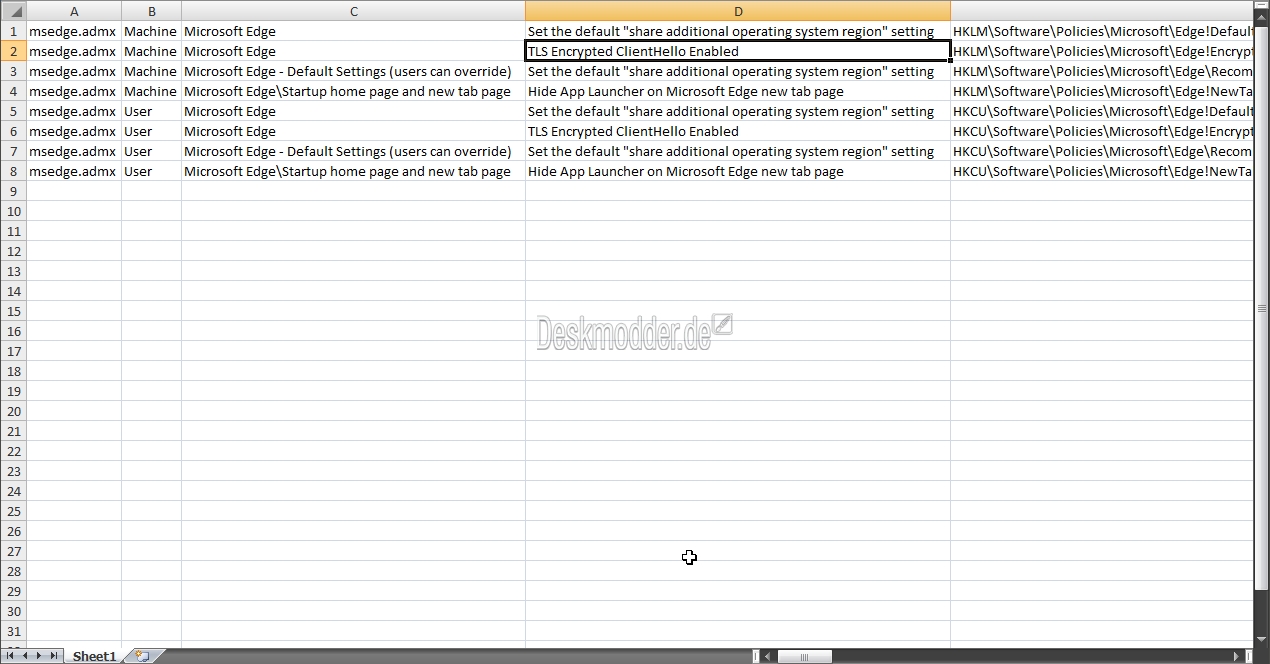The height and width of the screenshot is (664, 1270).
Task: Jump to last sheet with navigation arrow
Action: [53, 656]
